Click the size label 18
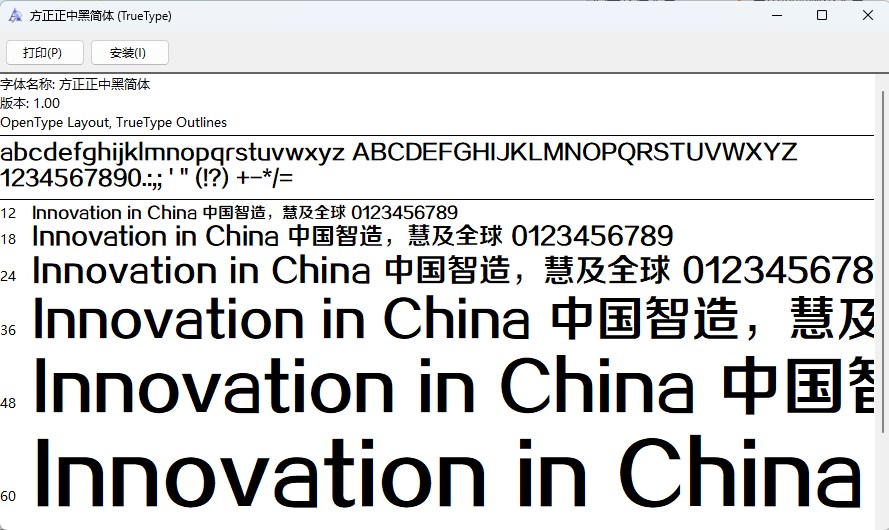This screenshot has width=889, height=530. point(8,239)
